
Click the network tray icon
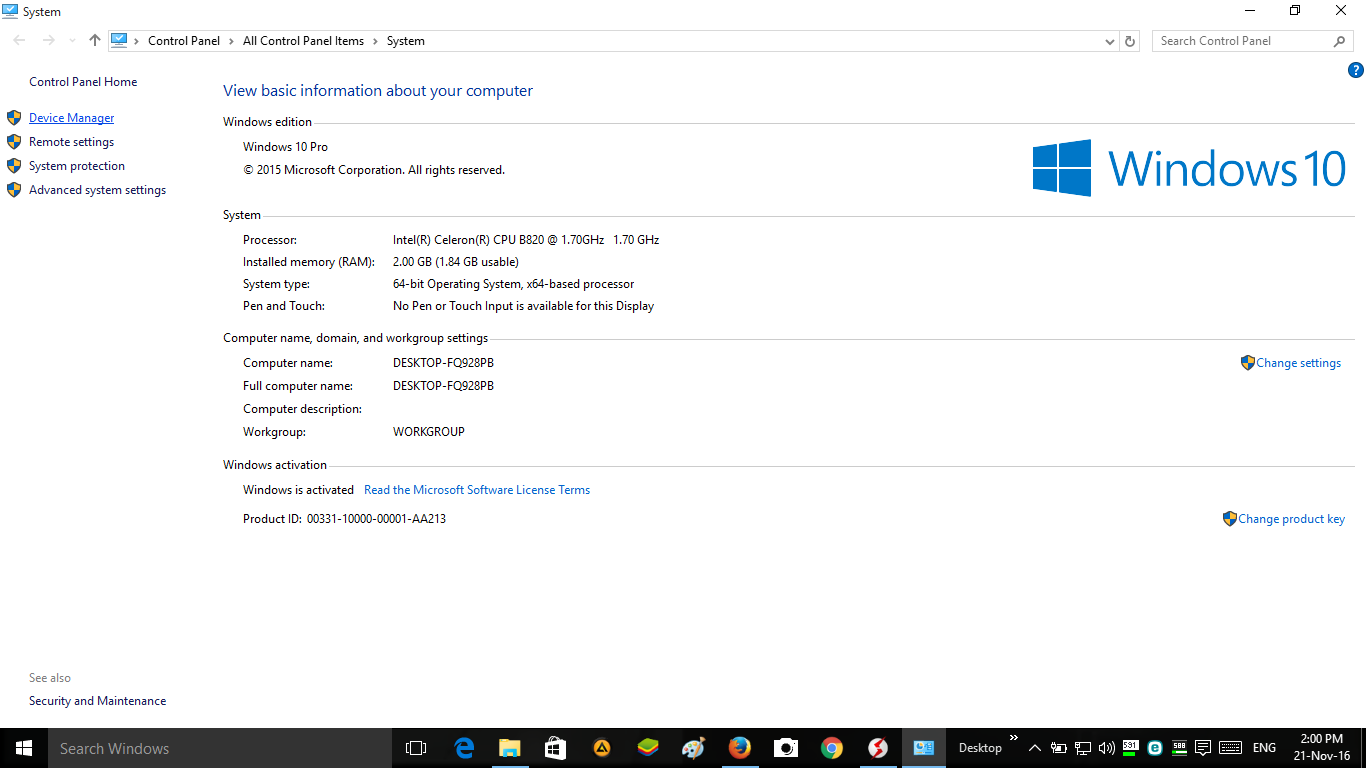(x=1083, y=748)
